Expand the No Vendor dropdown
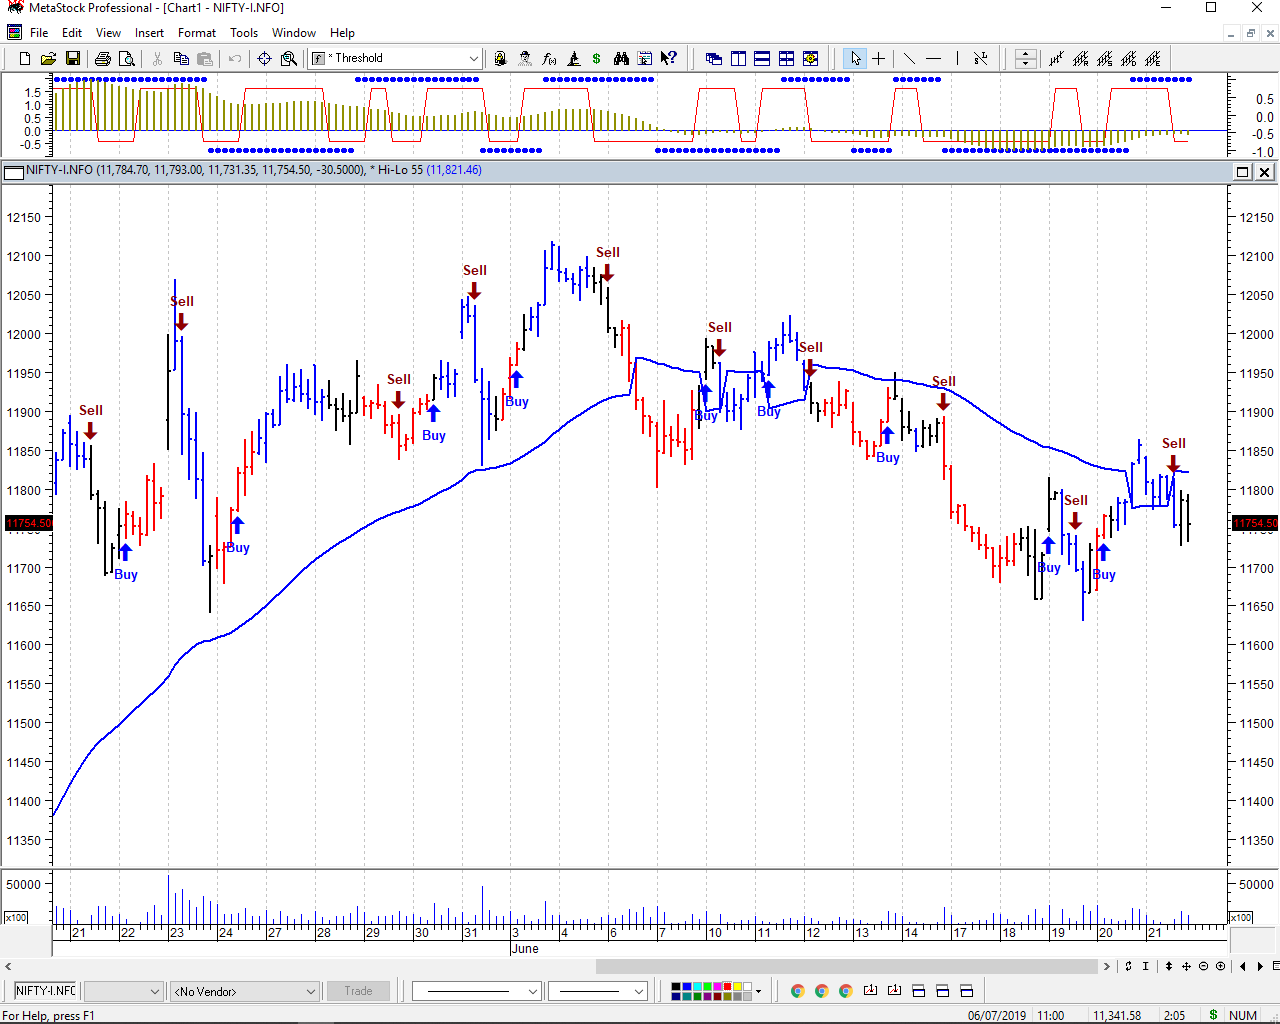This screenshot has width=1280, height=1024. click(x=311, y=991)
